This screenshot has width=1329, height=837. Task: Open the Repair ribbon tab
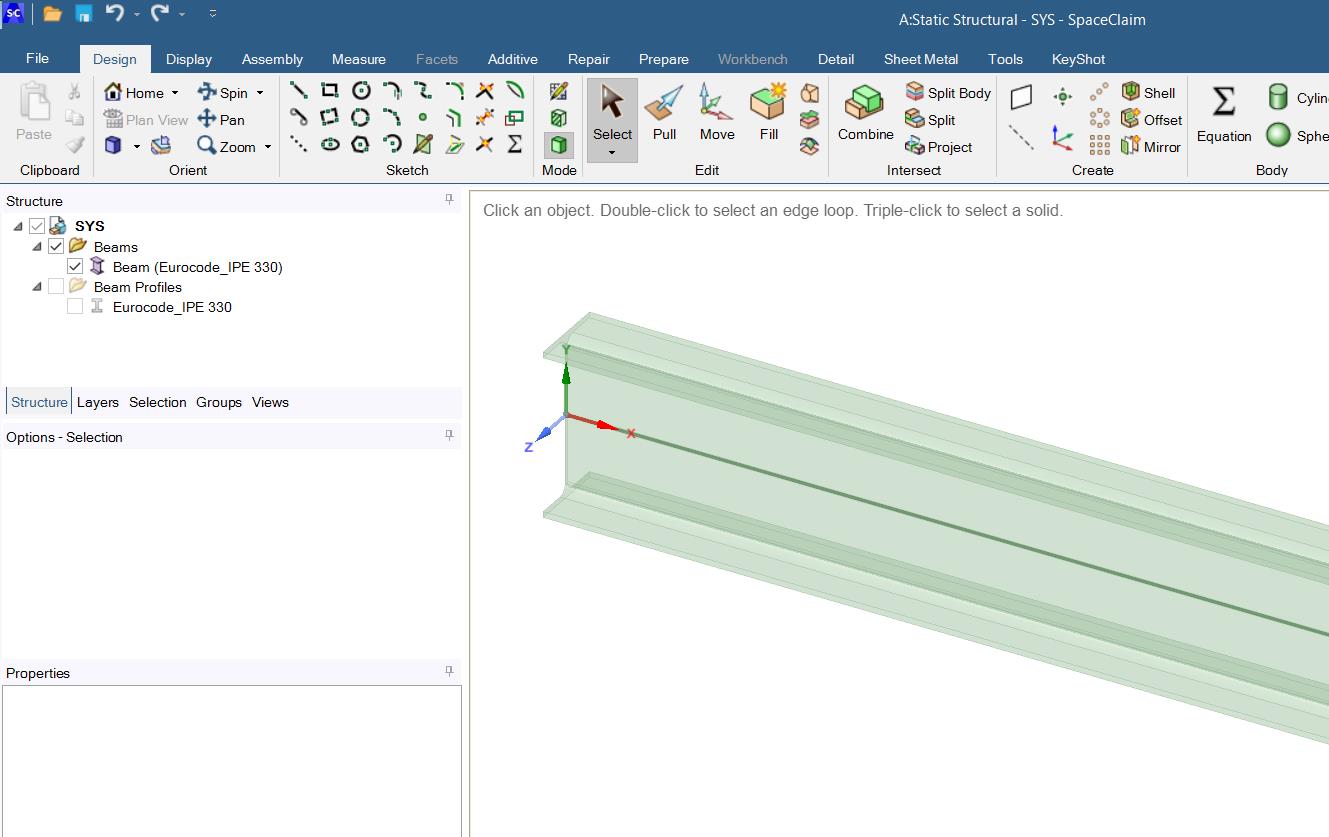pos(589,59)
